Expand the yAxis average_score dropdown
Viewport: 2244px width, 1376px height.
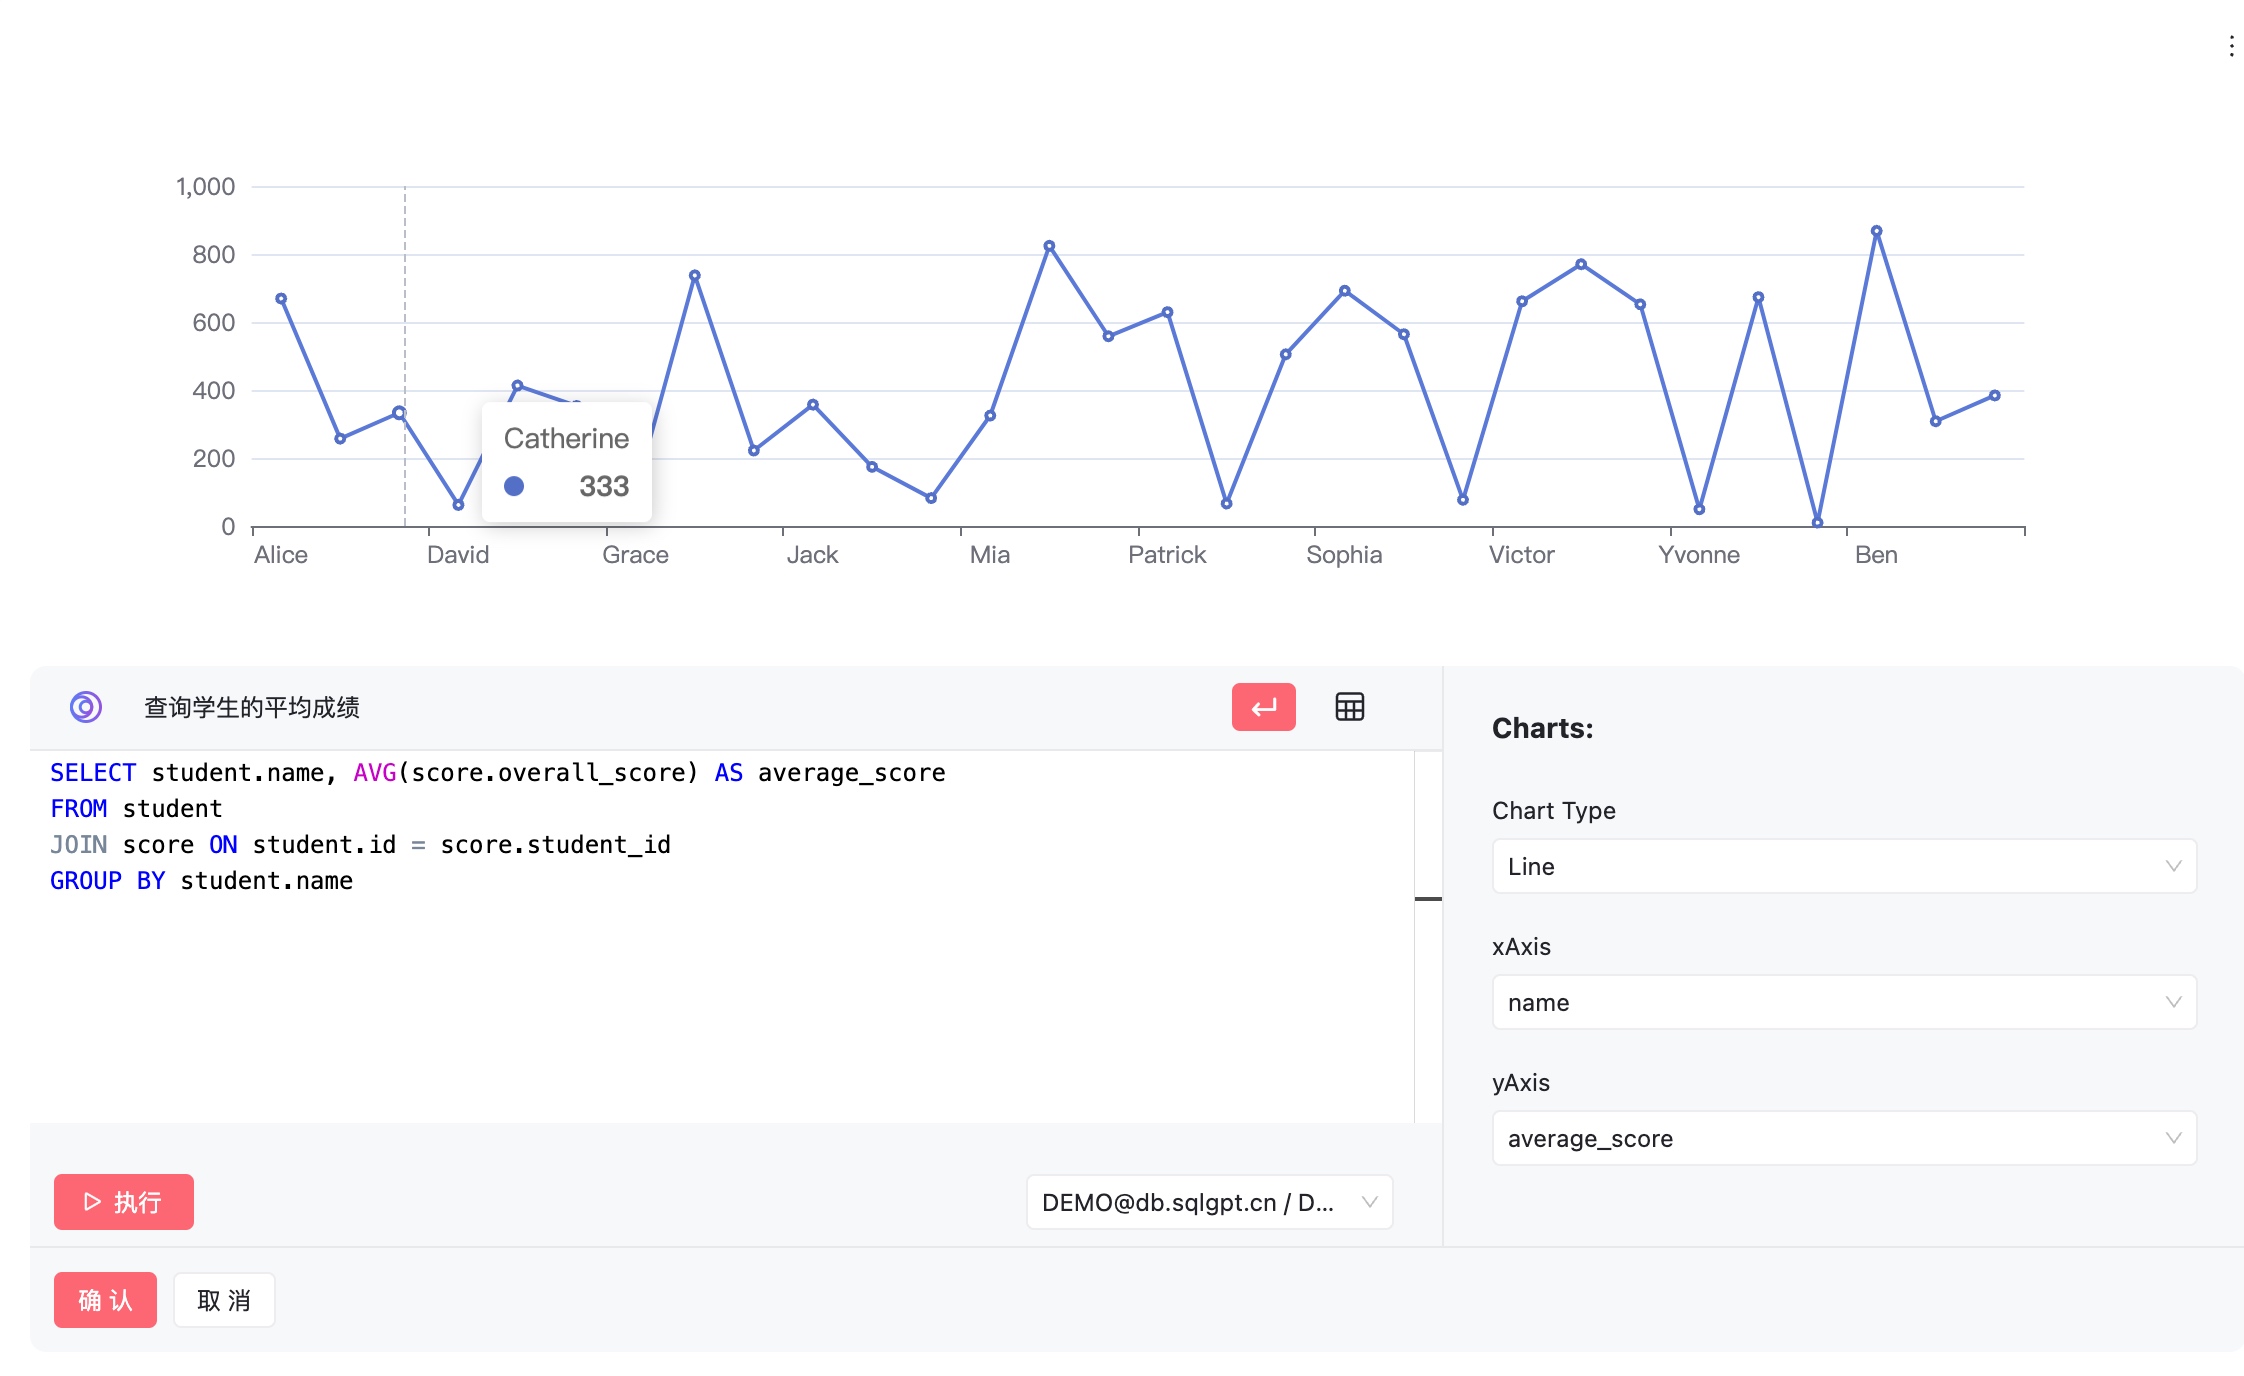[x=1843, y=1138]
